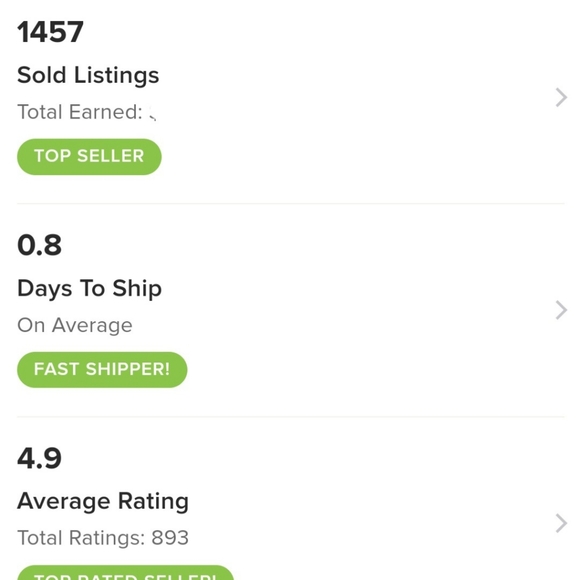
Task: Open the Average Rating heading
Action: (x=103, y=501)
